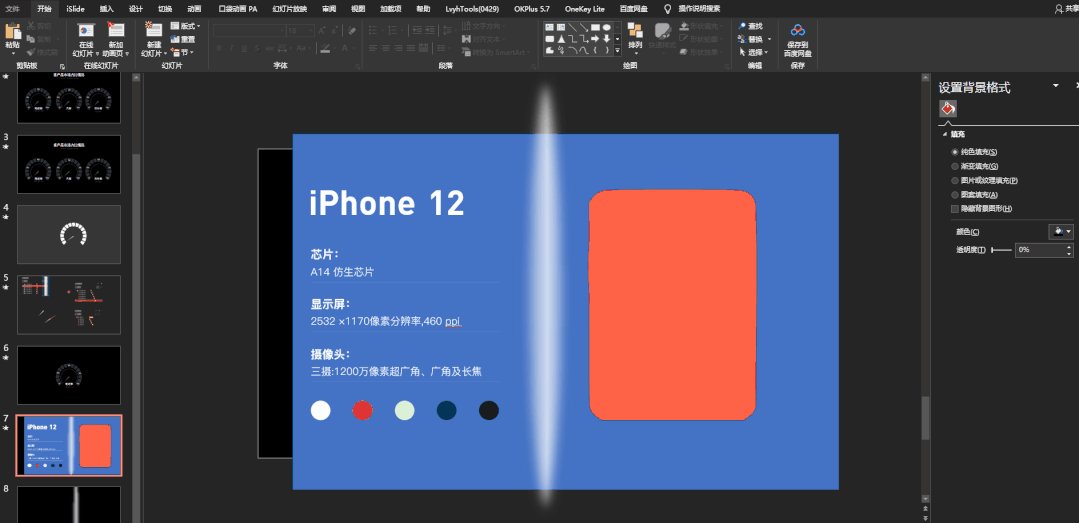Select the right arrow shape in gallery
1079x523 pixels.
coord(595,39)
